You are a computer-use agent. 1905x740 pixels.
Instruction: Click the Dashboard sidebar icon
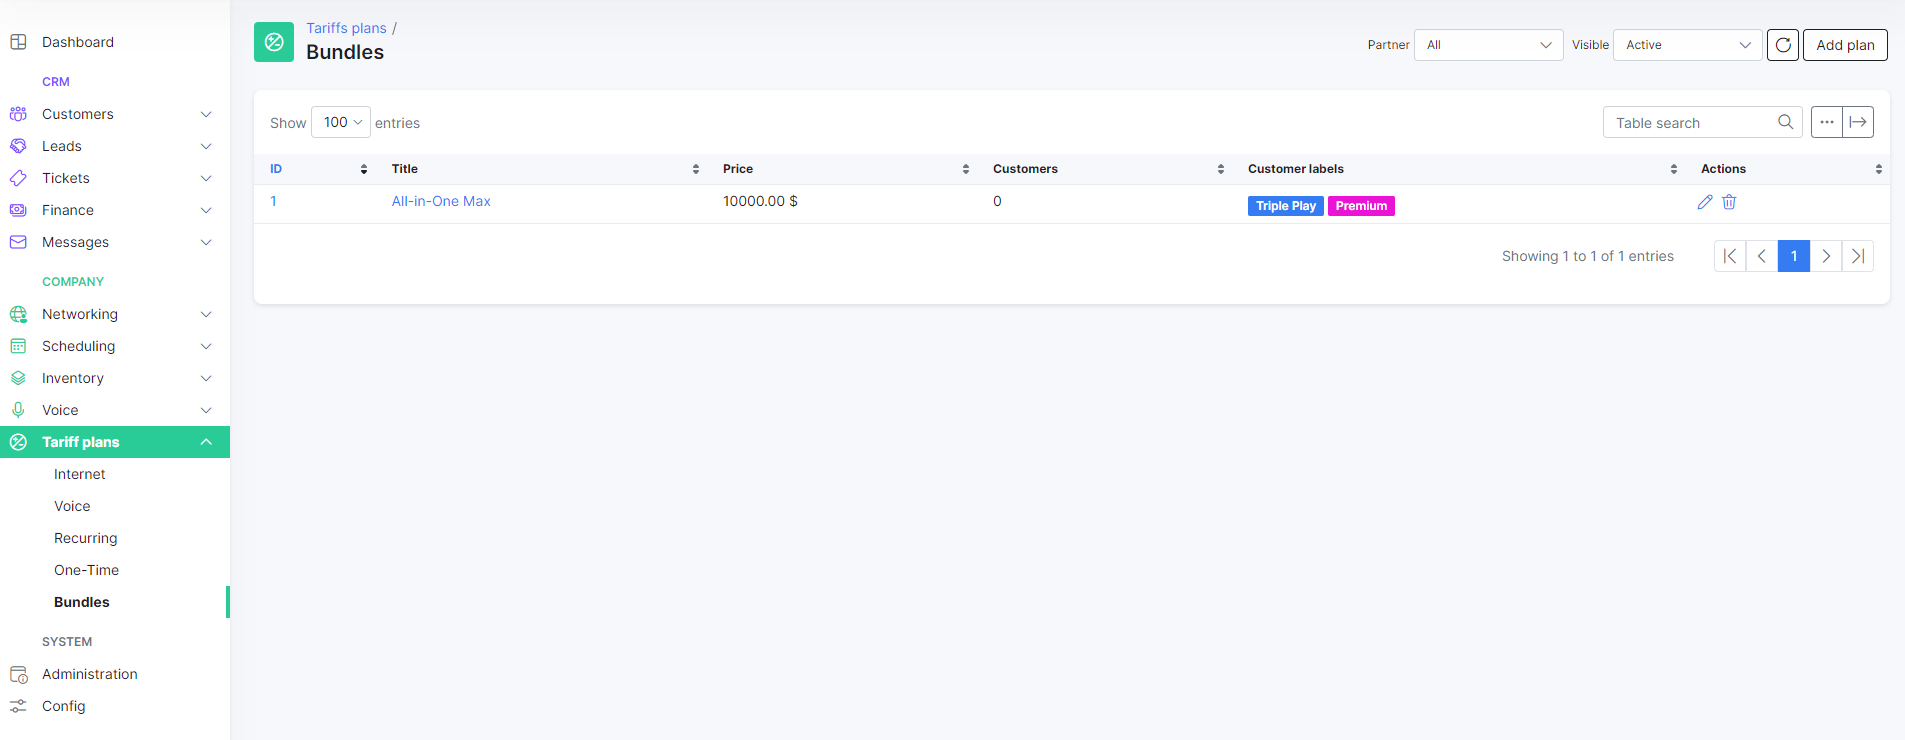tap(18, 42)
